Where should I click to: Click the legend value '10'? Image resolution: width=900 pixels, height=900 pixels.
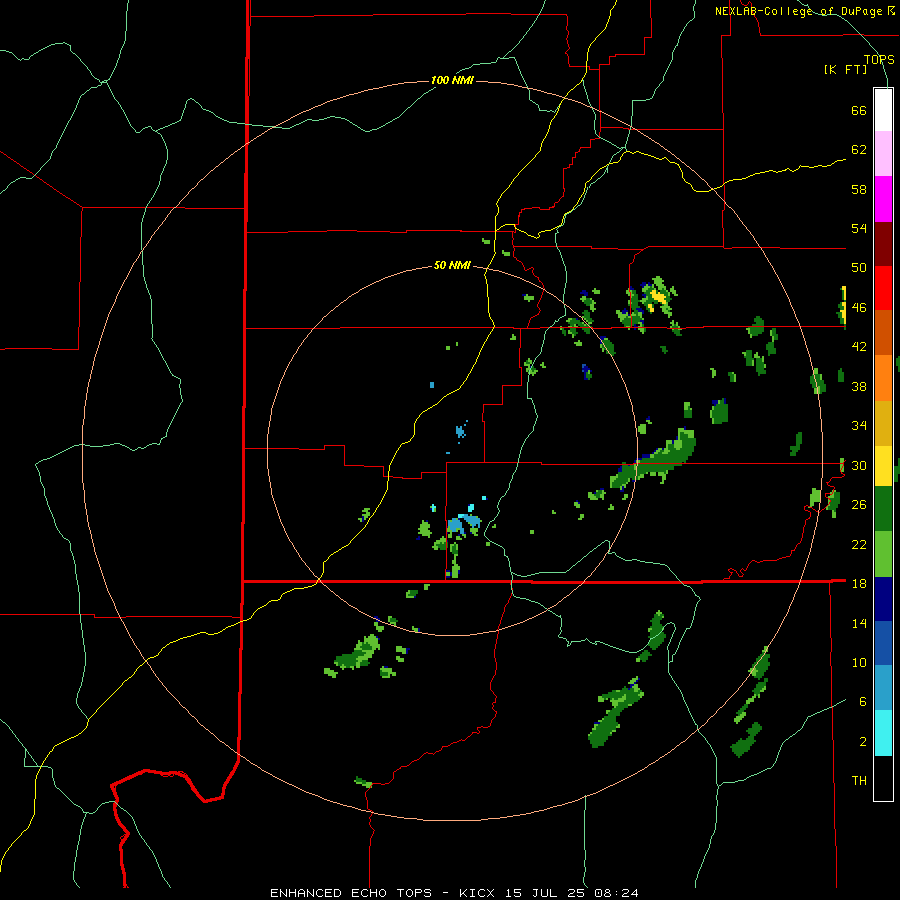[x=859, y=662]
